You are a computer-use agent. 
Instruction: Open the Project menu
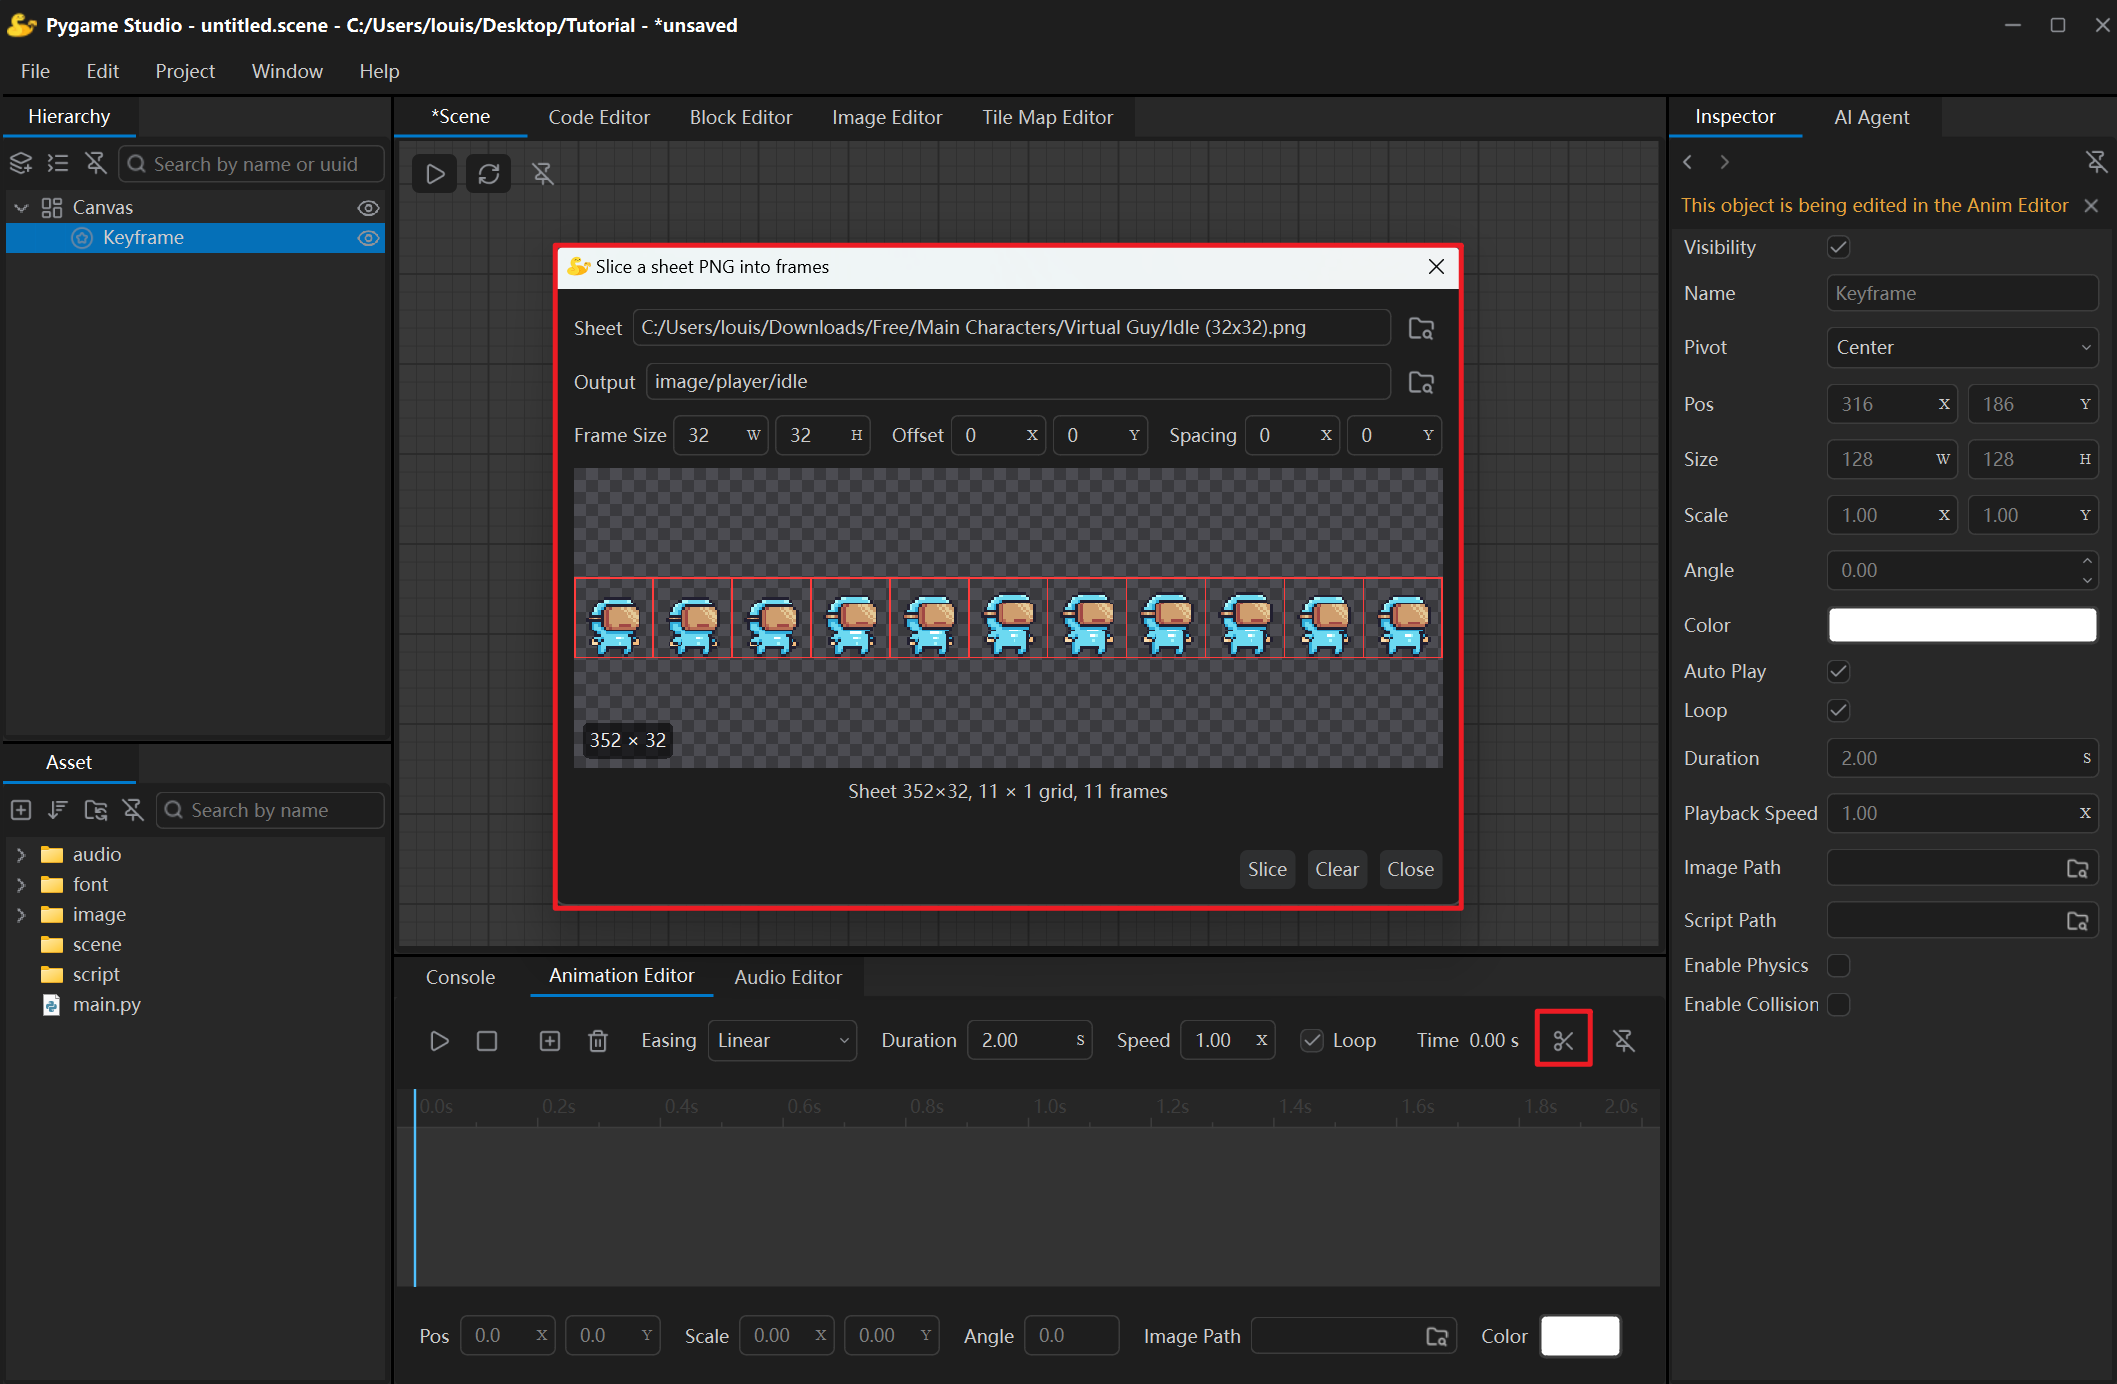coord(185,71)
